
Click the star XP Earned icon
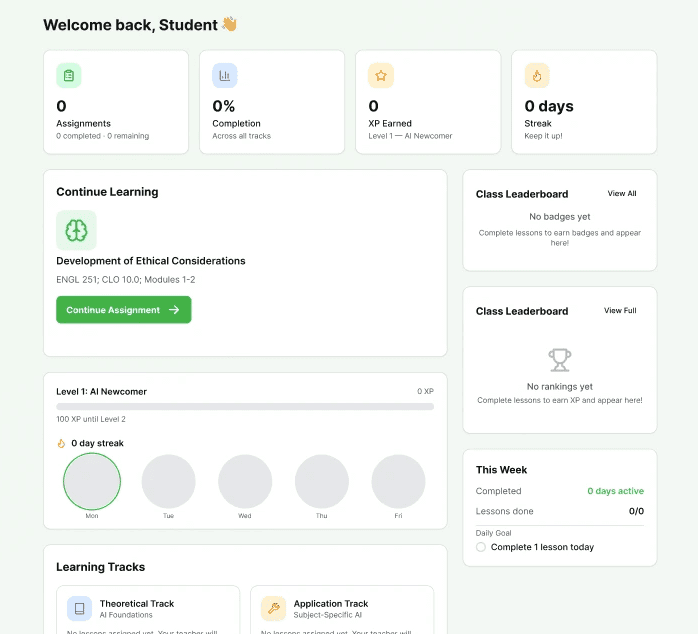pos(381,76)
